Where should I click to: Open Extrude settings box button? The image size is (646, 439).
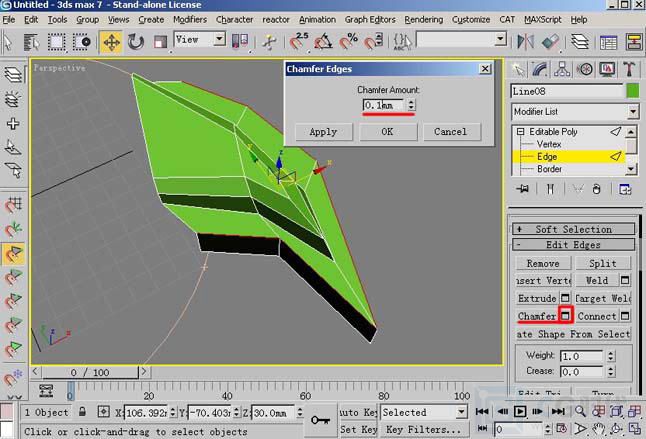pyautogui.click(x=565, y=298)
